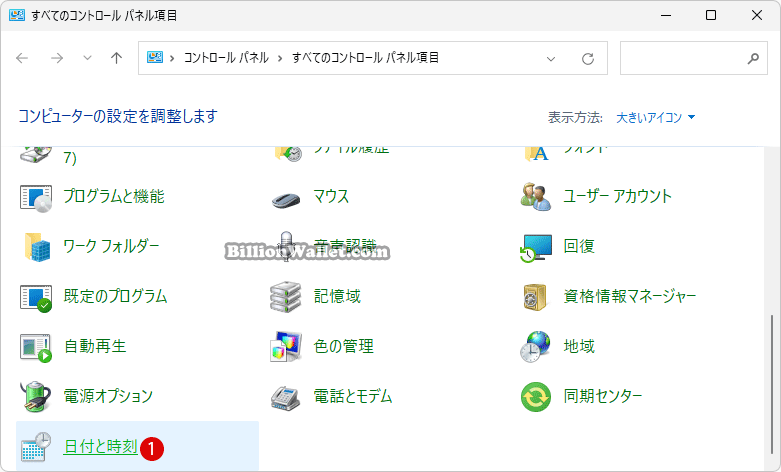Click the Mouse (マウス) icon

tap(286, 199)
